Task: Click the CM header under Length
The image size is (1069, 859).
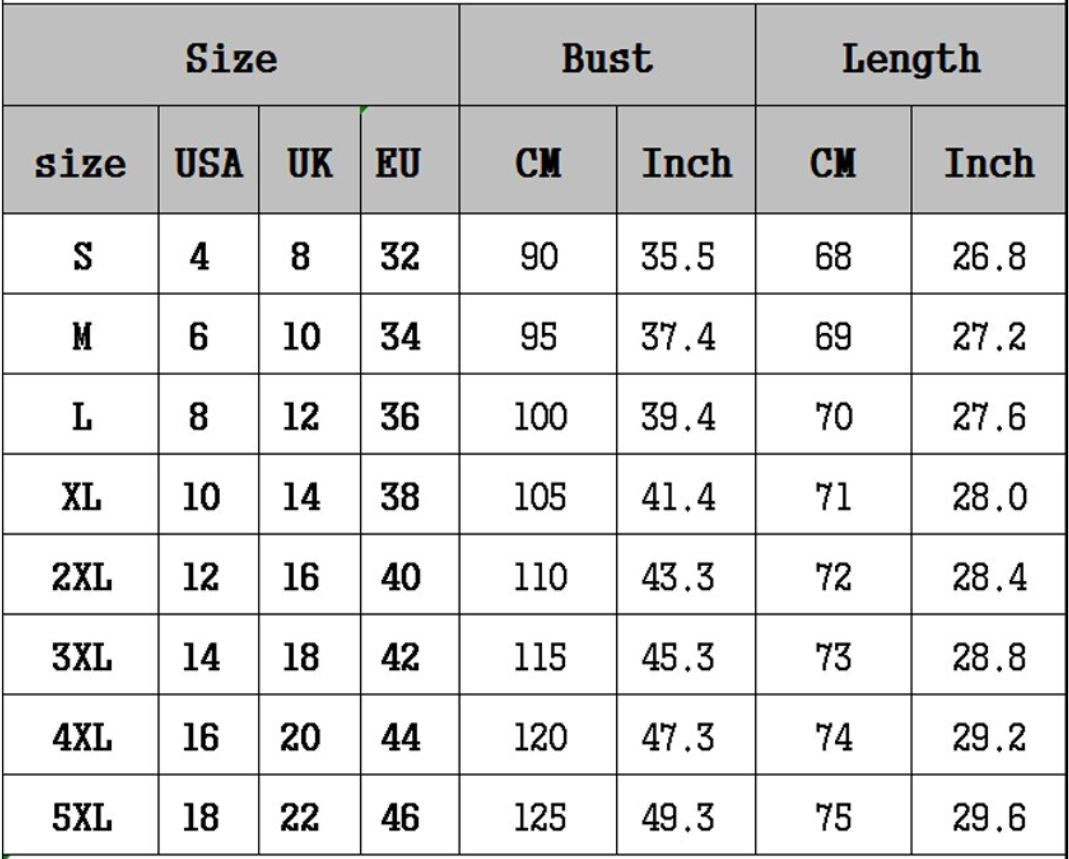Action: click(832, 162)
